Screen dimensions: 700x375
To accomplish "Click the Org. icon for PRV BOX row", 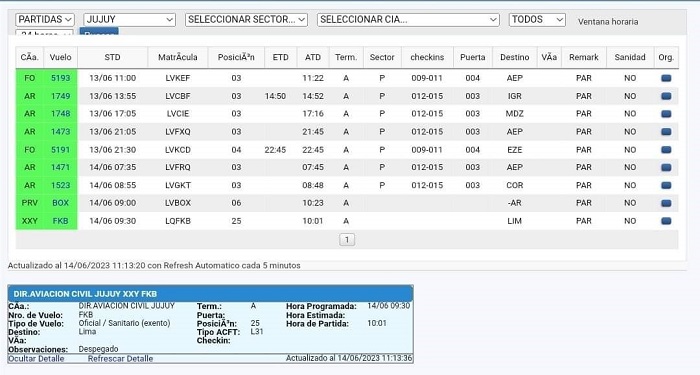I will tap(666, 203).
